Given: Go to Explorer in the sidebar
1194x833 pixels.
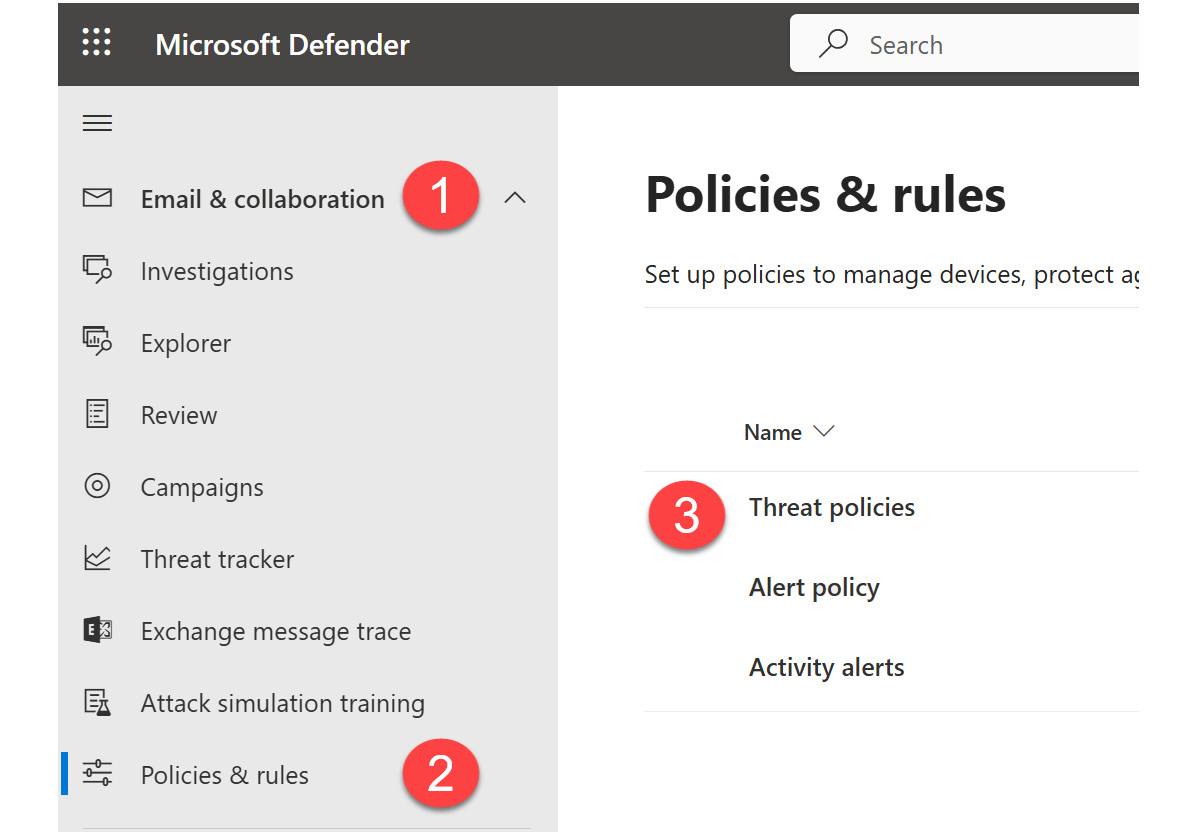Looking at the screenshot, I should click(x=186, y=343).
